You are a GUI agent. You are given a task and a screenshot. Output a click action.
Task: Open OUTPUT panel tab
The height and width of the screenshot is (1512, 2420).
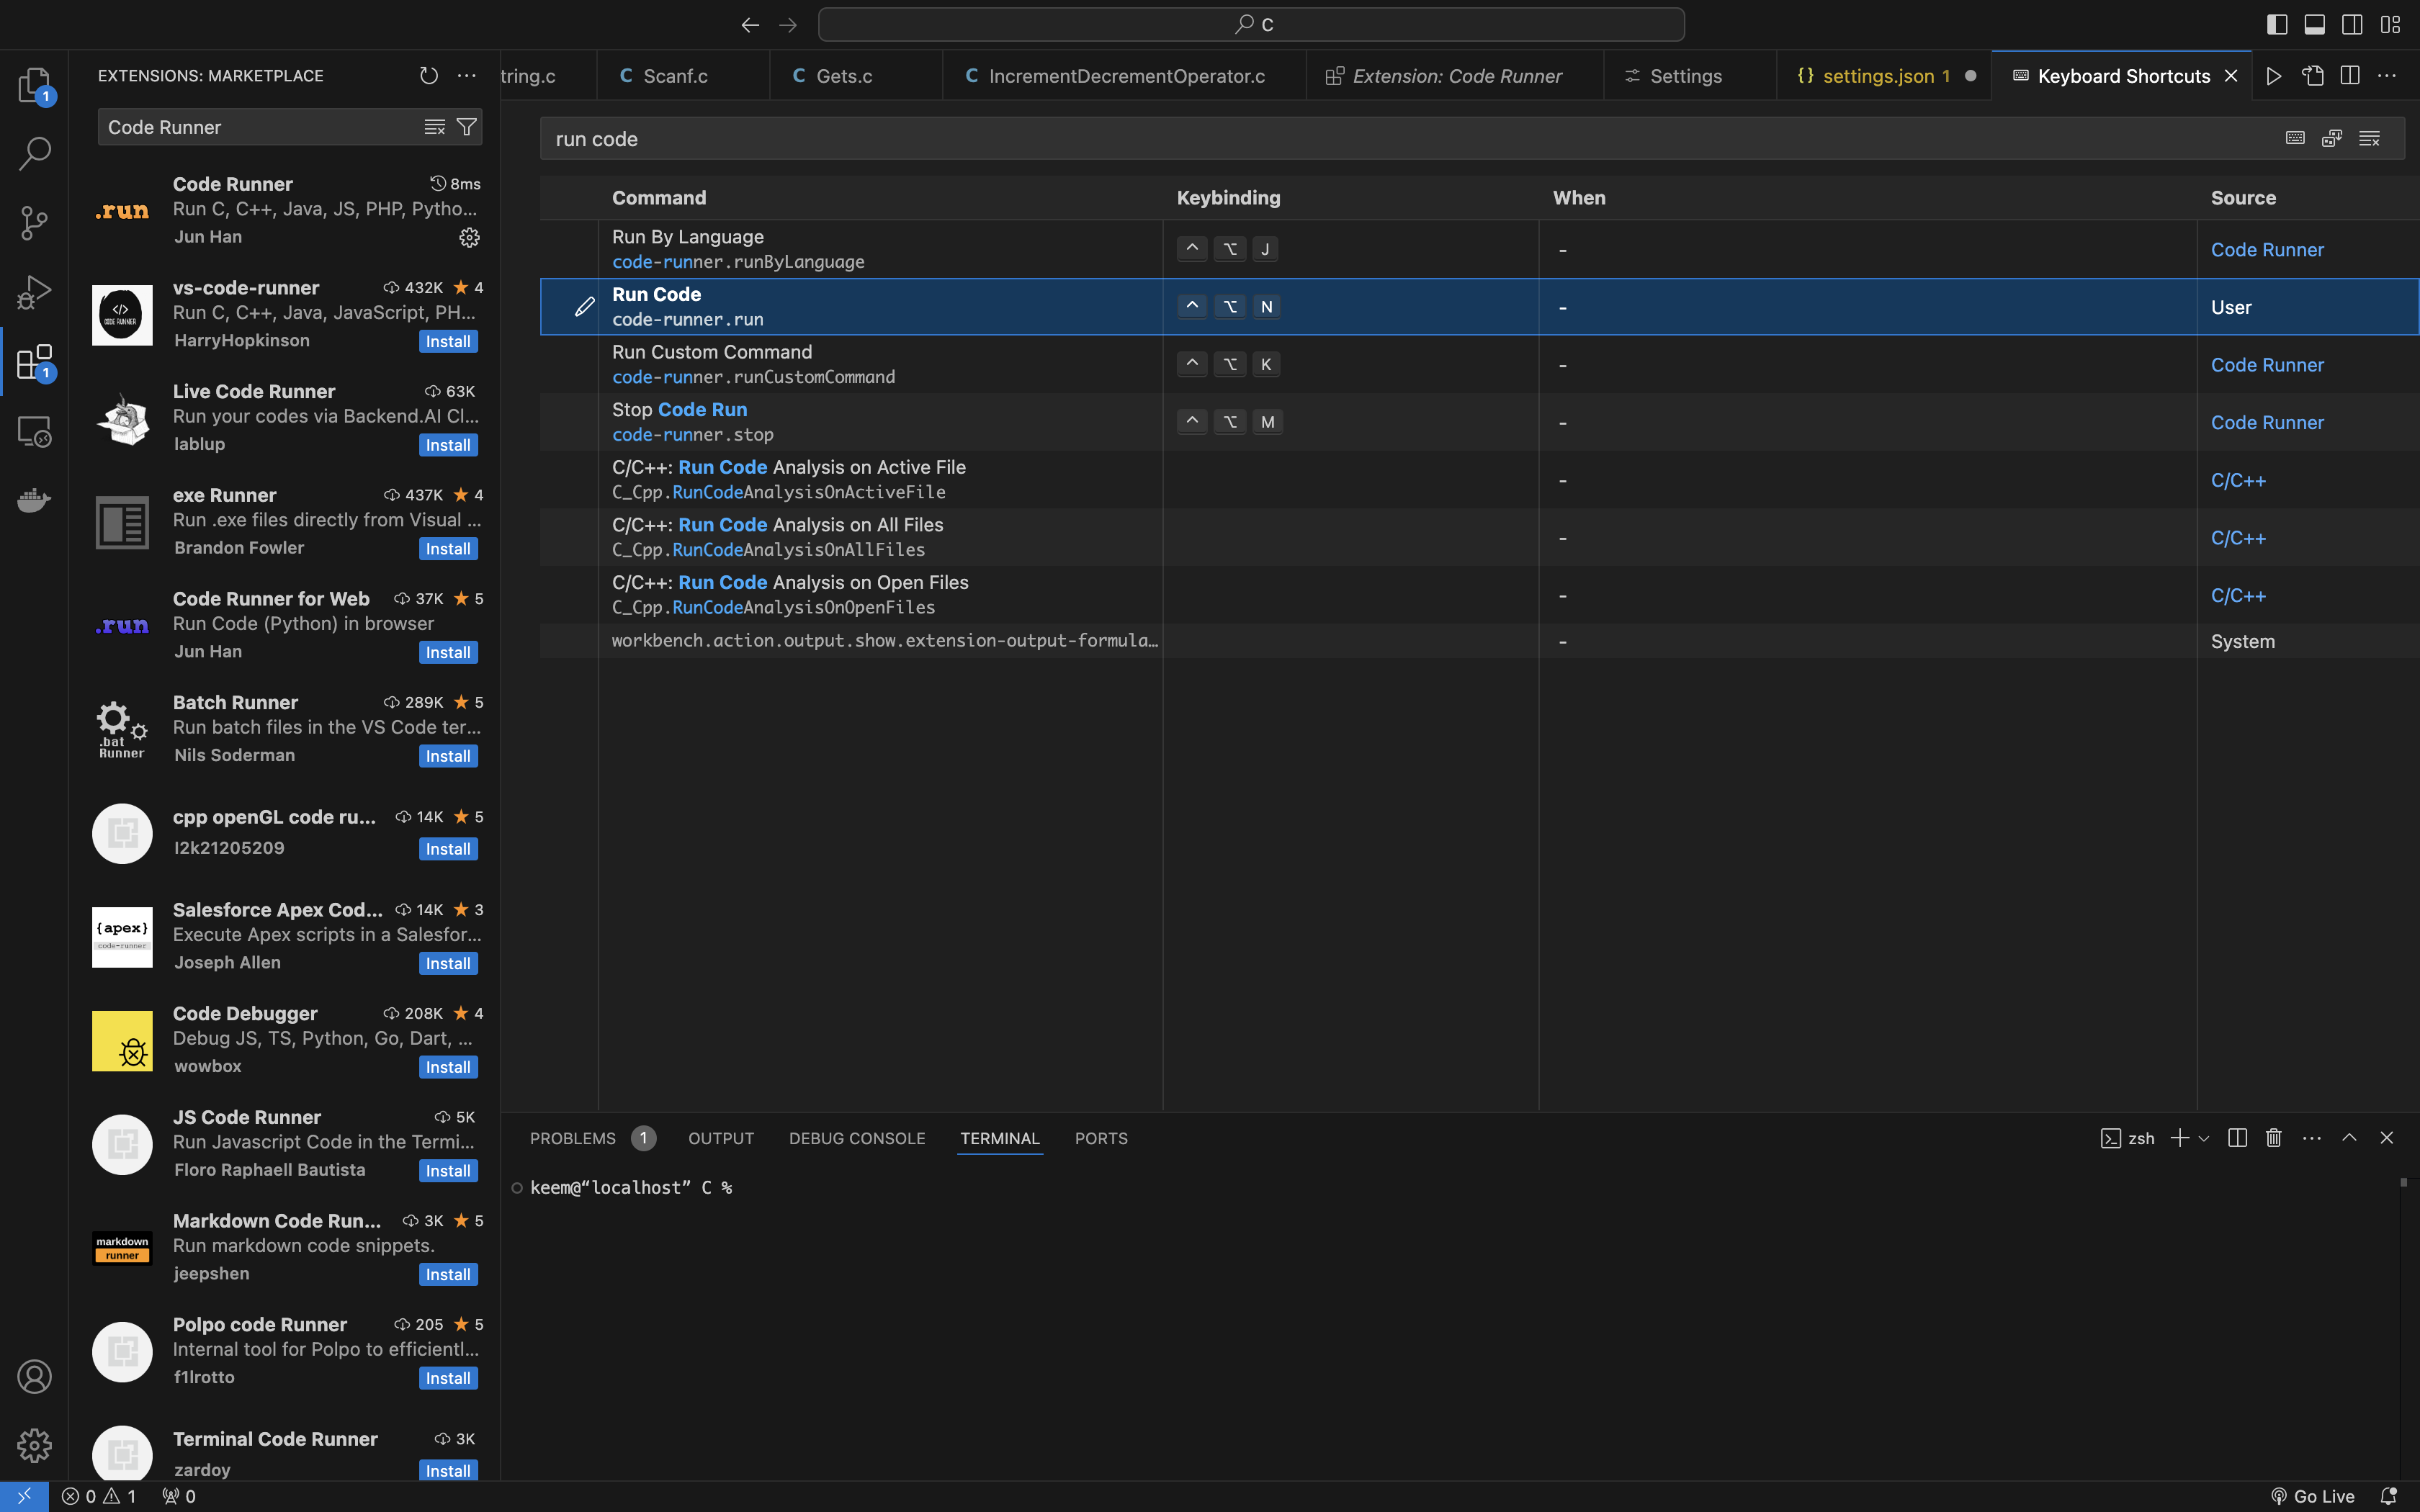point(721,1138)
